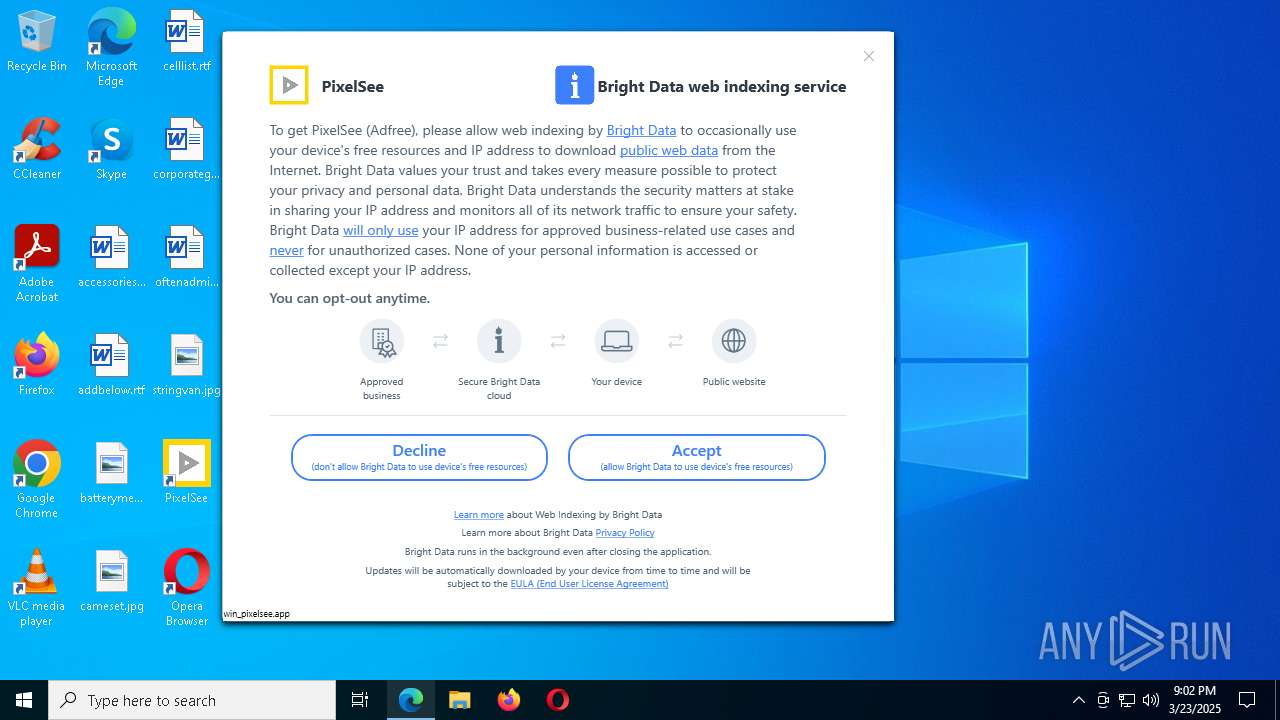Viewport: 1280px width, 720px height.
Task: Select the accessories... document on desktop
Action: point(111,258)
